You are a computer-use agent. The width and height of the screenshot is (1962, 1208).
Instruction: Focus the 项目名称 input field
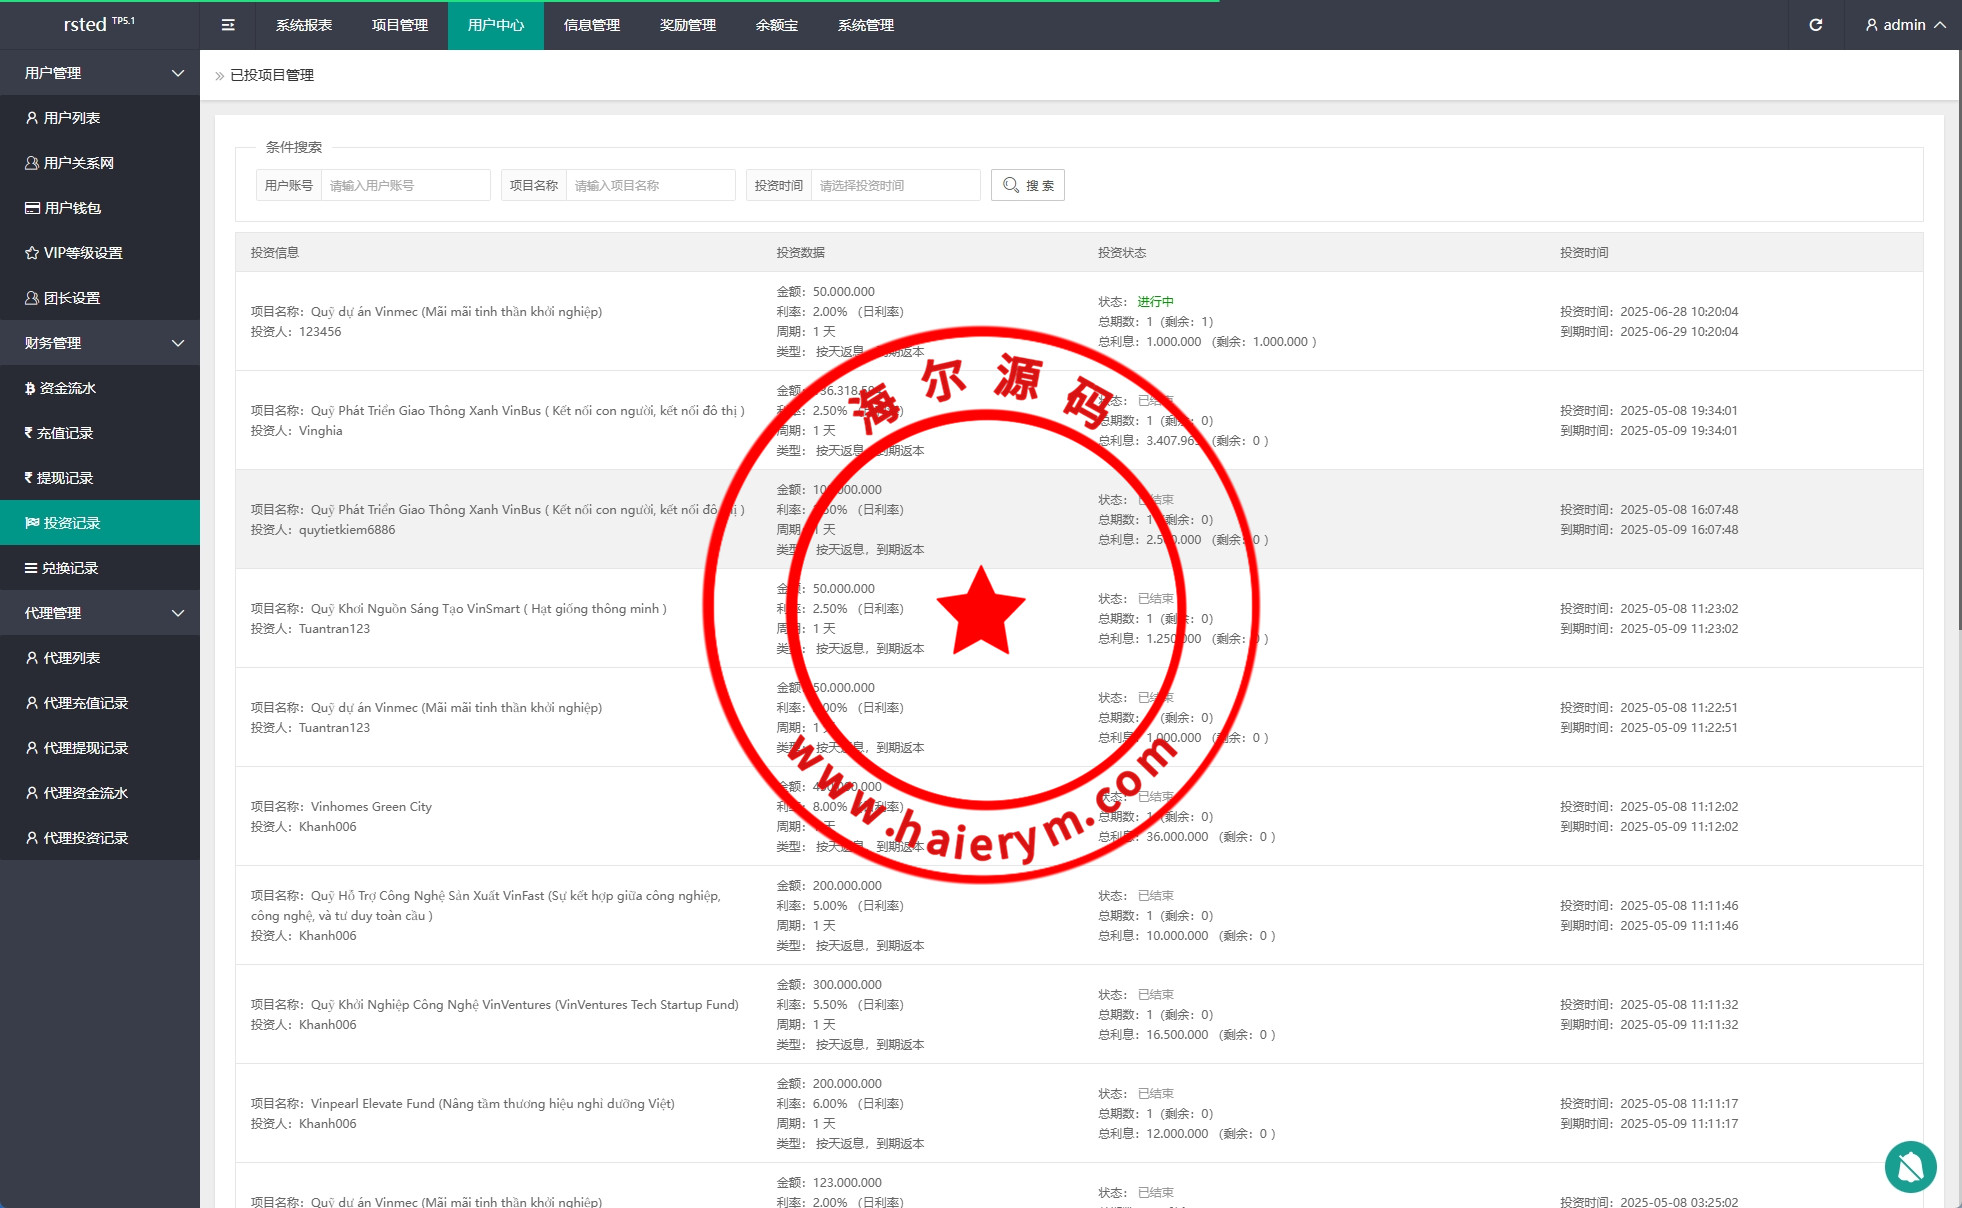click(x=650, y=185)
